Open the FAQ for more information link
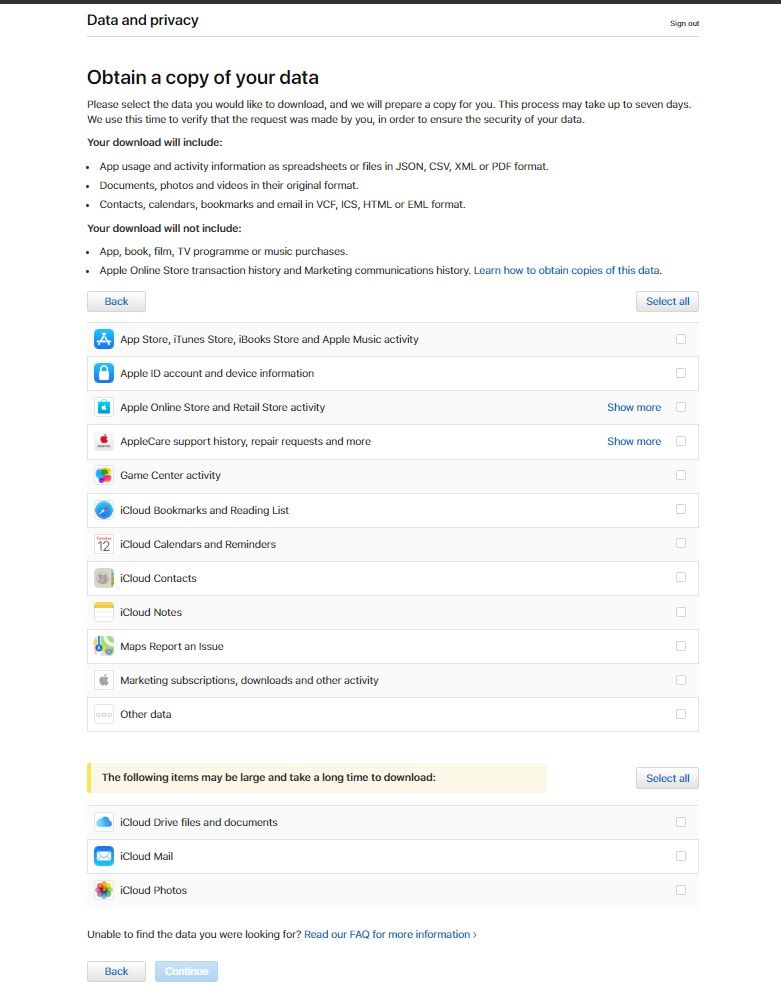Screen dimensions: 781x1008 pyautogui.click(x=388, y=934)
